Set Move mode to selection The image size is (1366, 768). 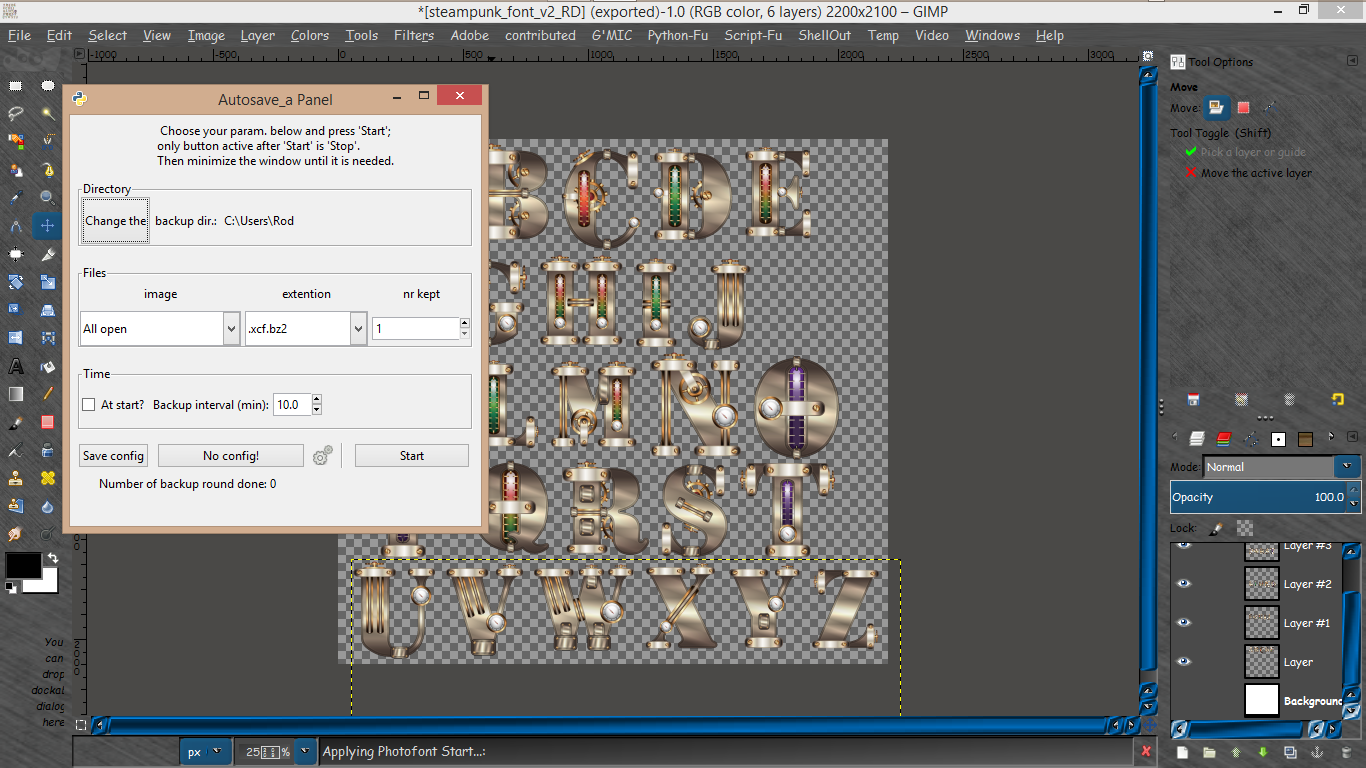pos(1243,108)
